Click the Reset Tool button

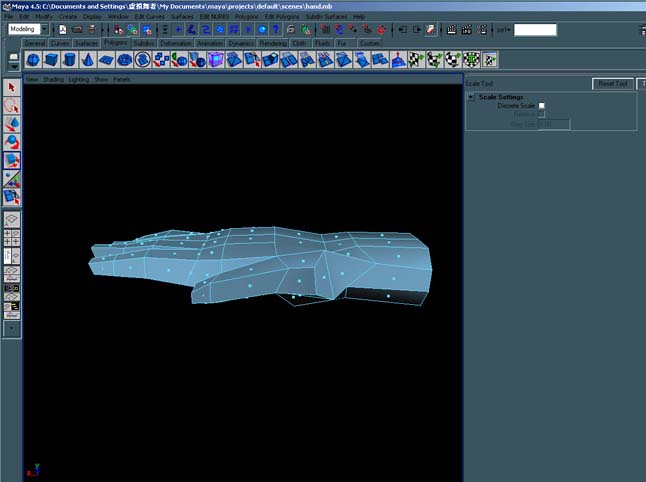coord(613,84)
